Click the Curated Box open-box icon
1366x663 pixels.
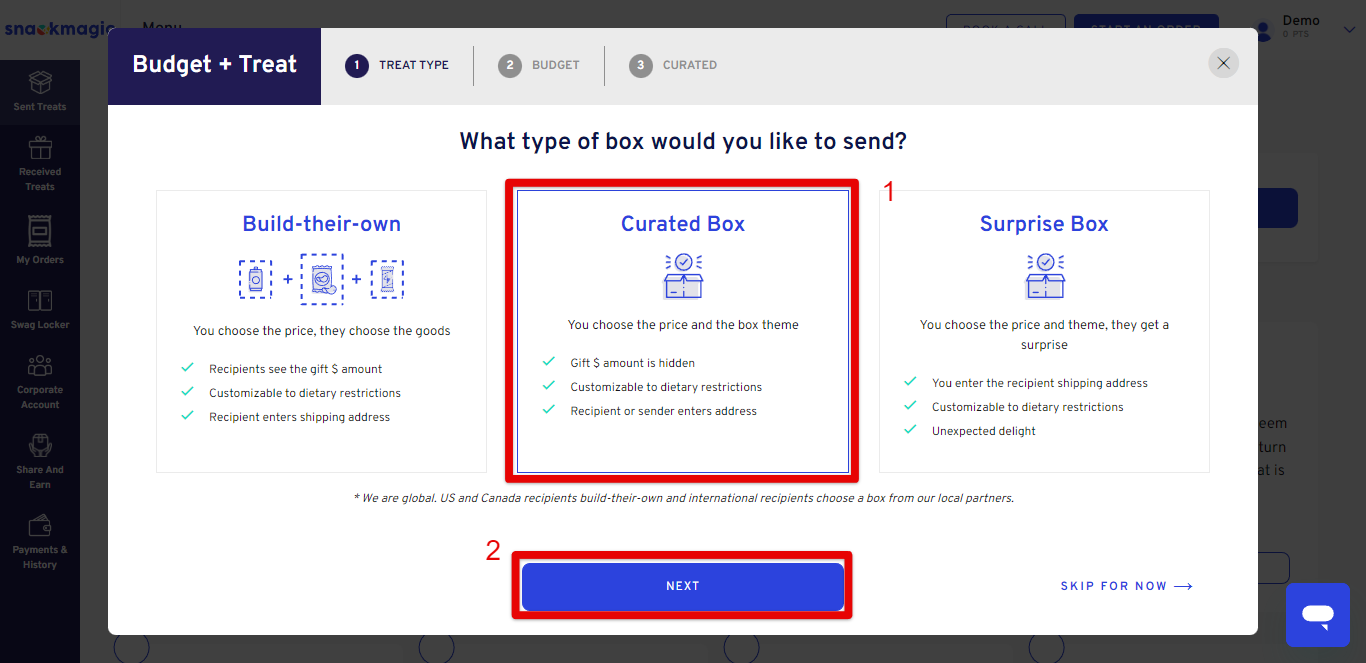tap(683, 276)
